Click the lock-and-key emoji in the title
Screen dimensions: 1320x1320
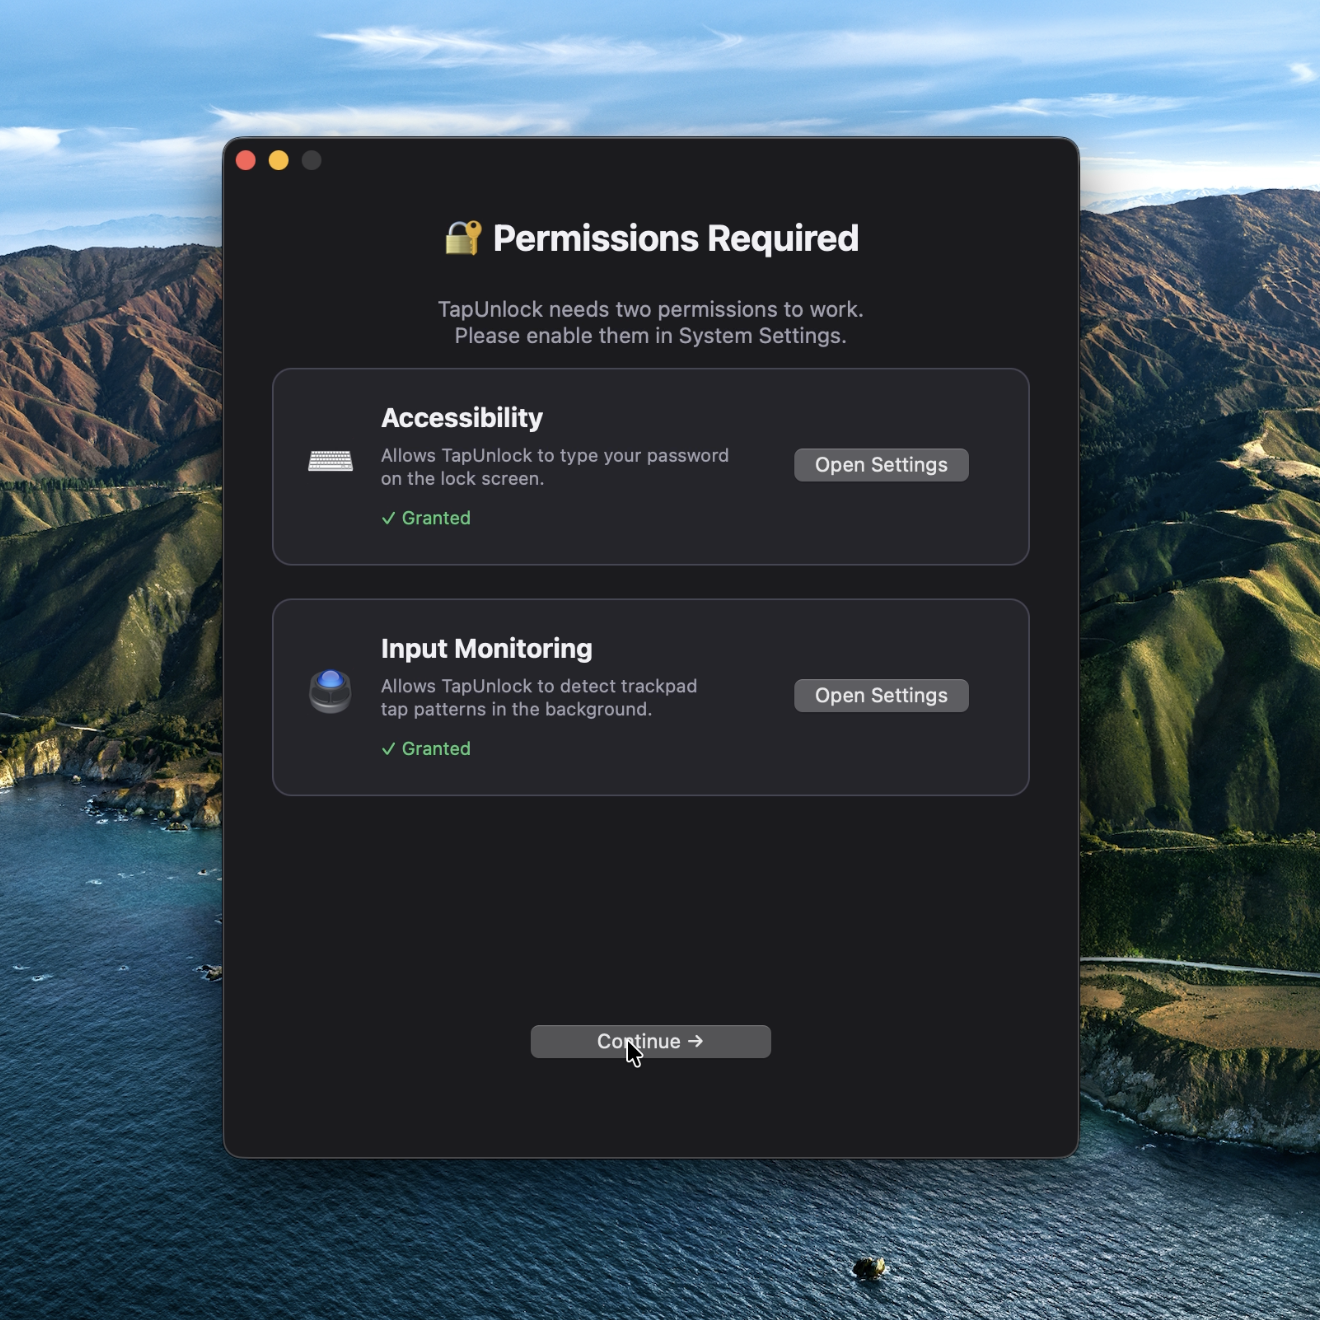pos(462,237)
